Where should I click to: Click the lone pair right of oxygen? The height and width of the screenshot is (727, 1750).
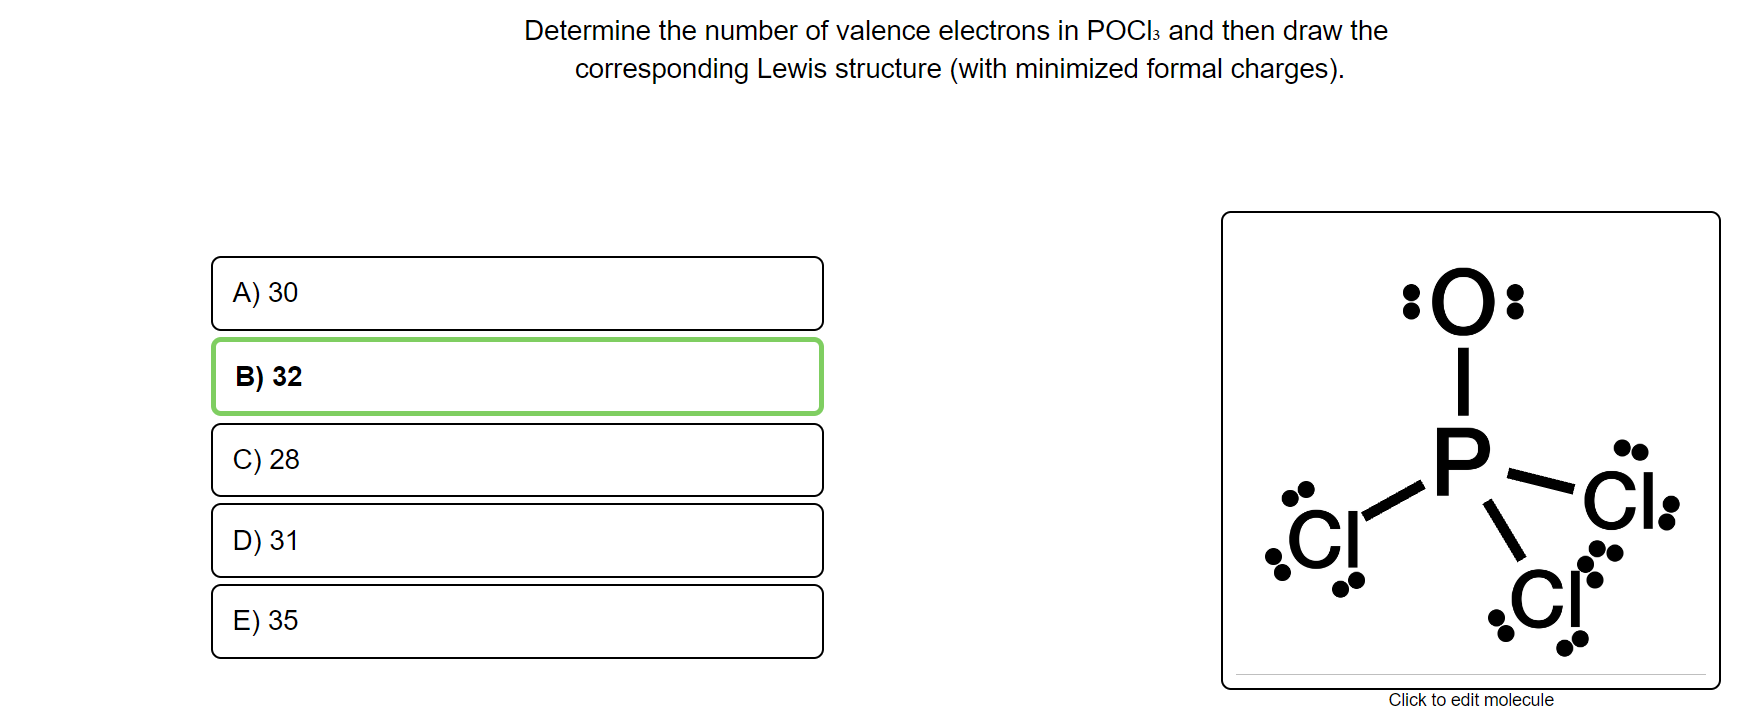click(1515, 301)
